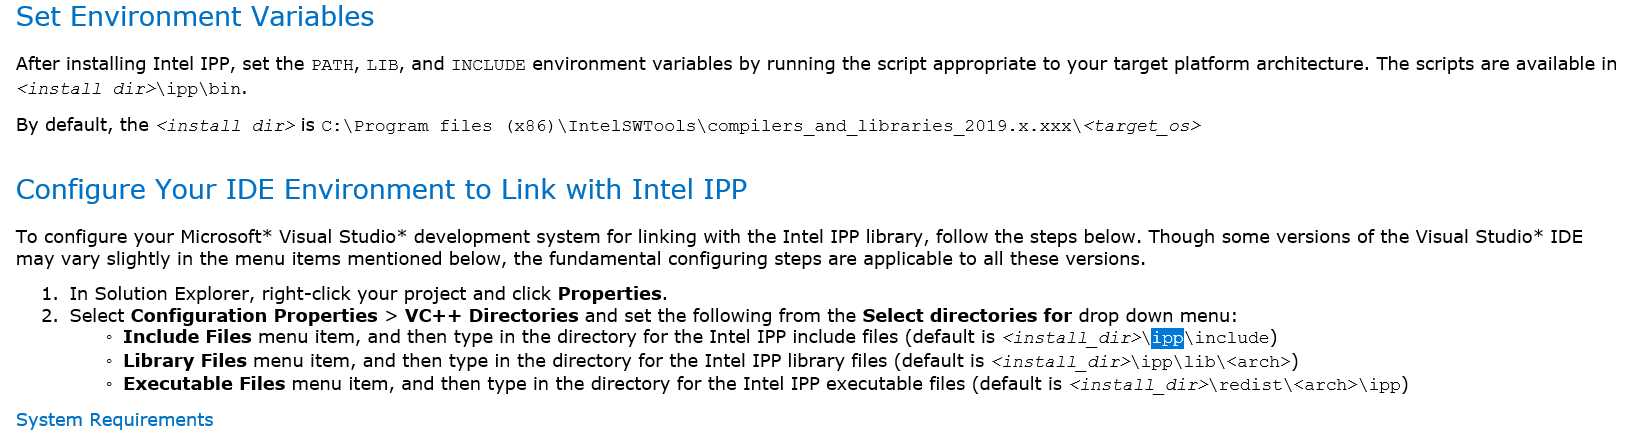
Task: Click the <install_dir>\ipp\lib\<arch> library path
Action: 1144,362
